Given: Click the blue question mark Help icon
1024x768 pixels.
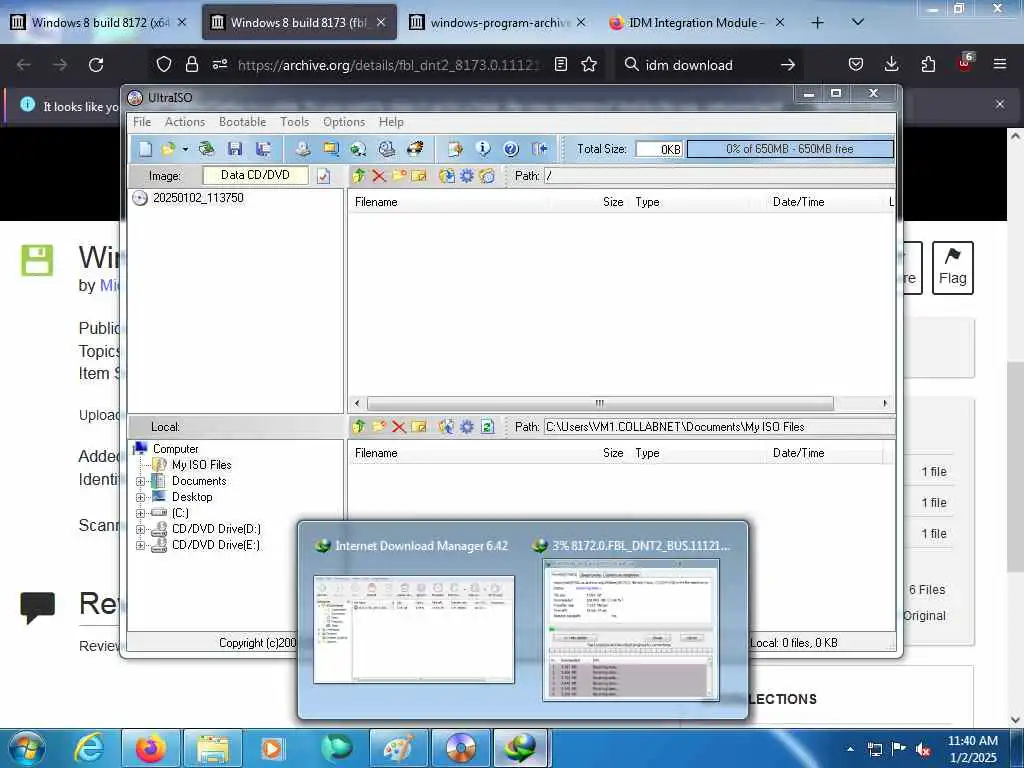Looking at the screenshot, I should (x=511, y=149).
